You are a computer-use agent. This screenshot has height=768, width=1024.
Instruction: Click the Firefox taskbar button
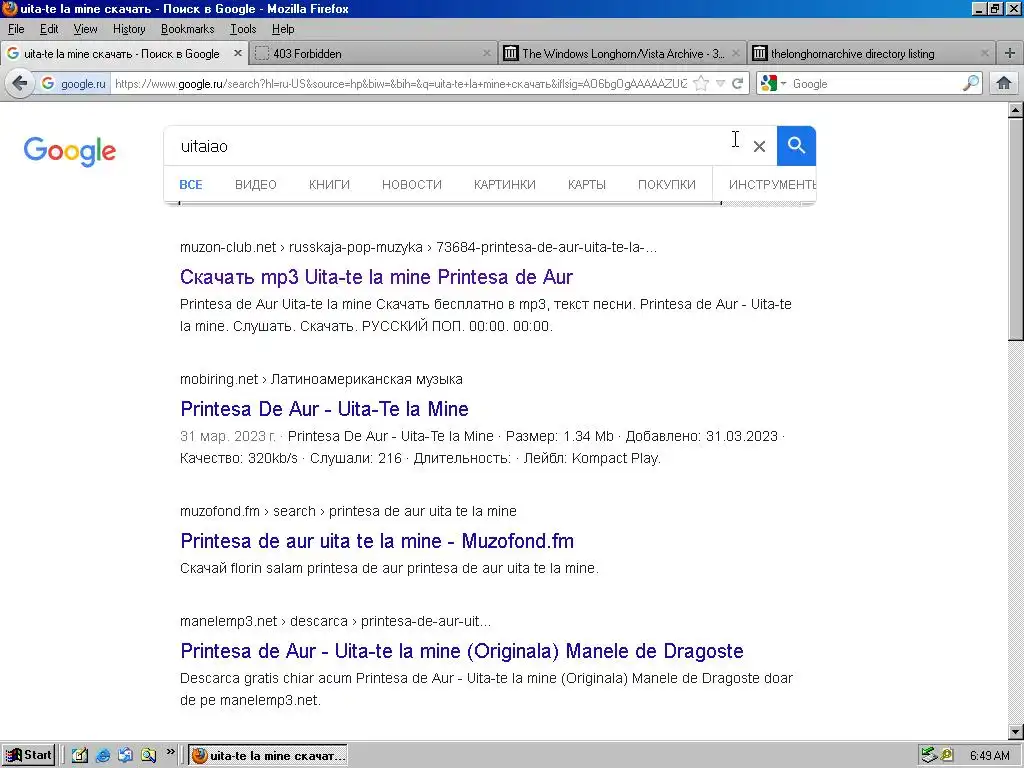268,756
